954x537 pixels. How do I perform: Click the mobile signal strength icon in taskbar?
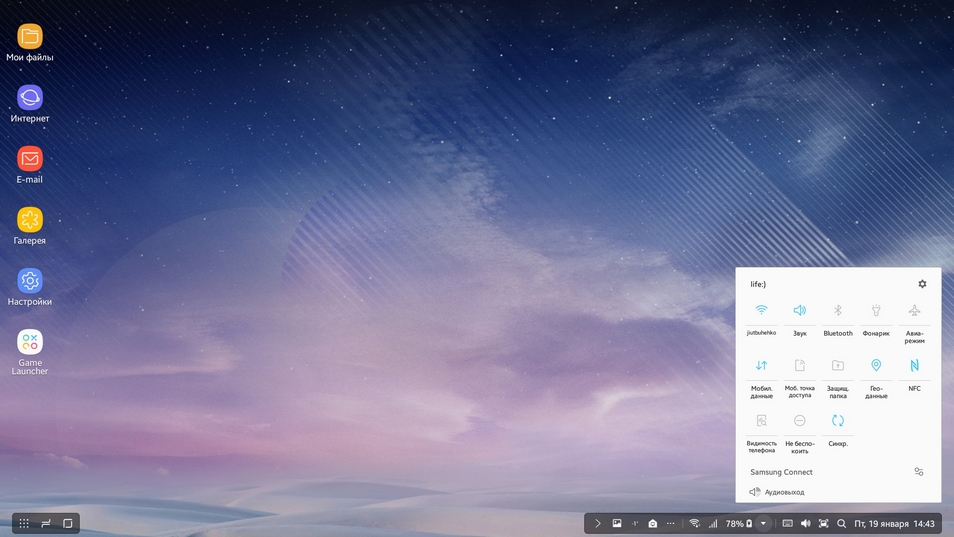712,523
